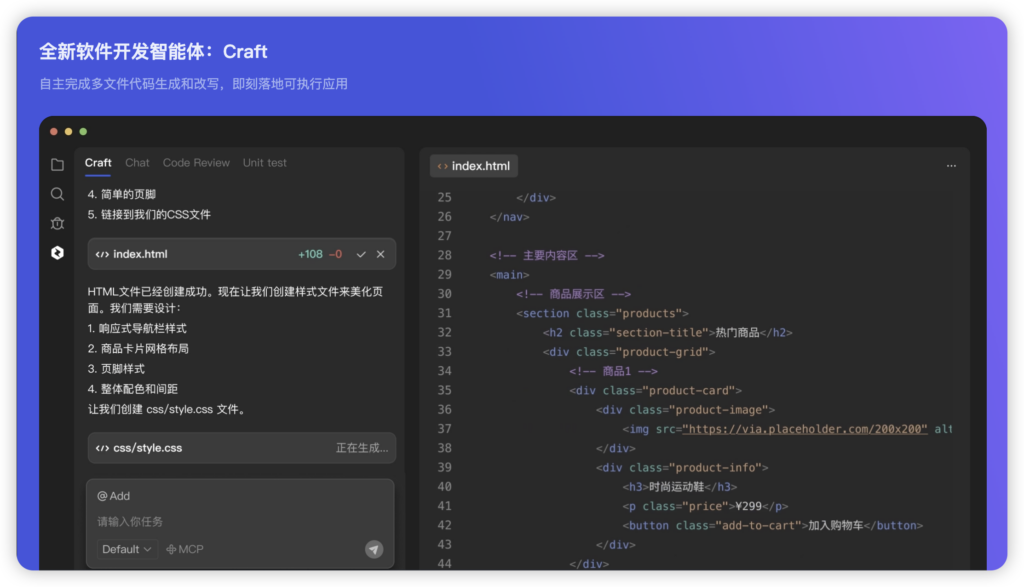The height and width of the screenshot is (587, 1024).
Task: Click the price ¥299 code line
Action: tap(705, 506)
